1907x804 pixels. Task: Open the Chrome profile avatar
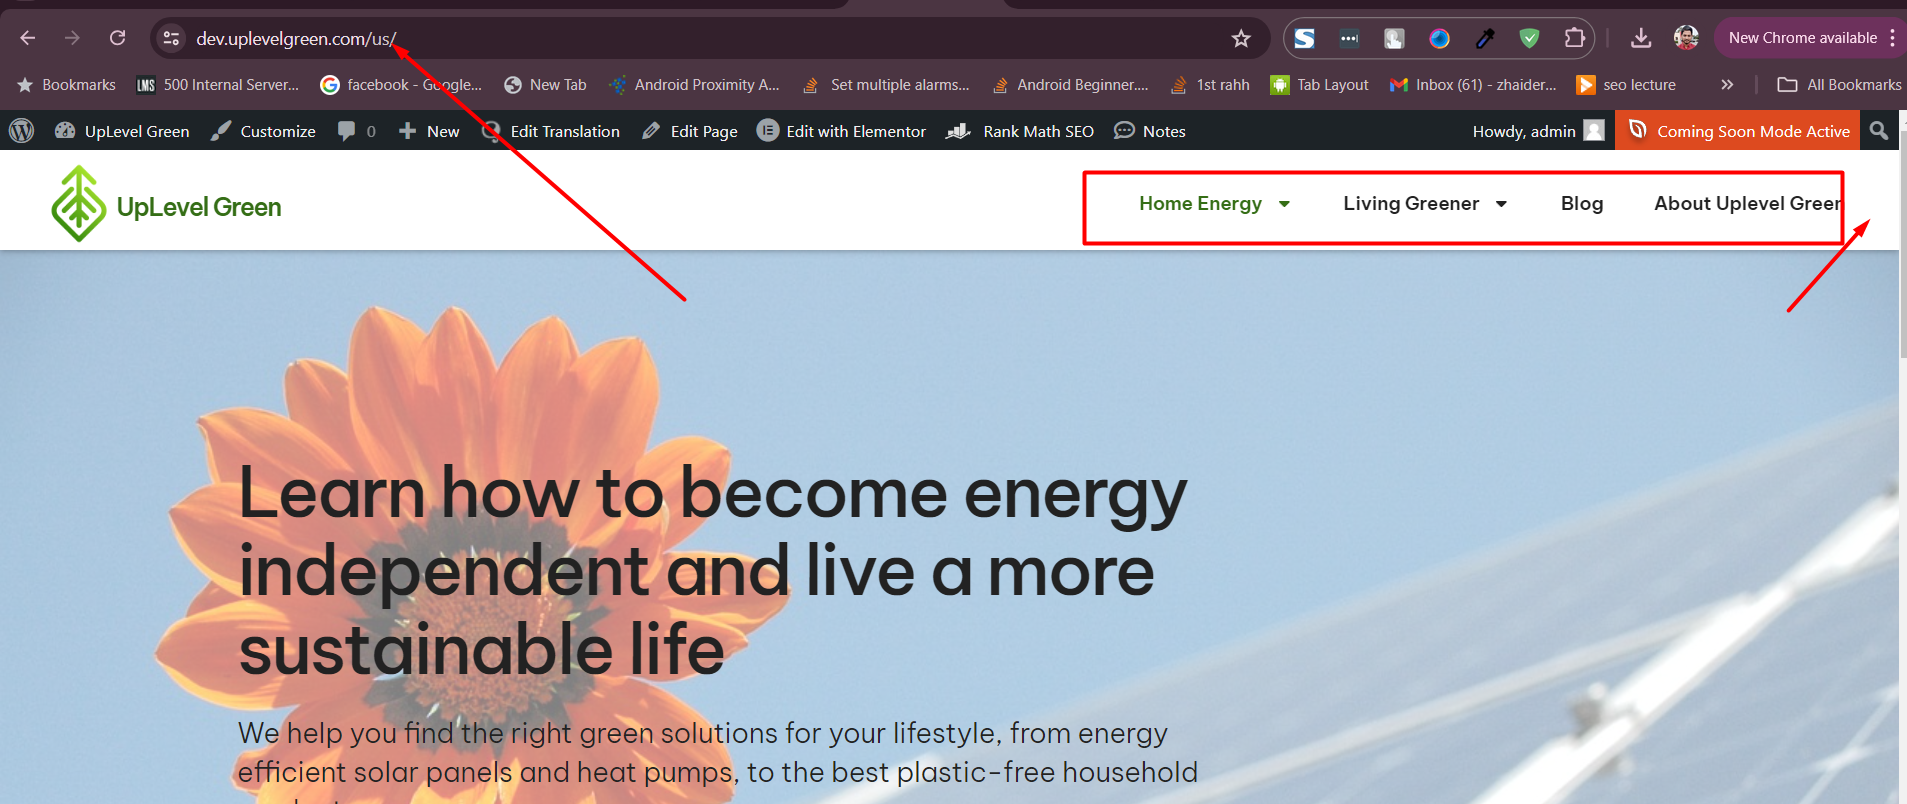(x=1686, y=38)
